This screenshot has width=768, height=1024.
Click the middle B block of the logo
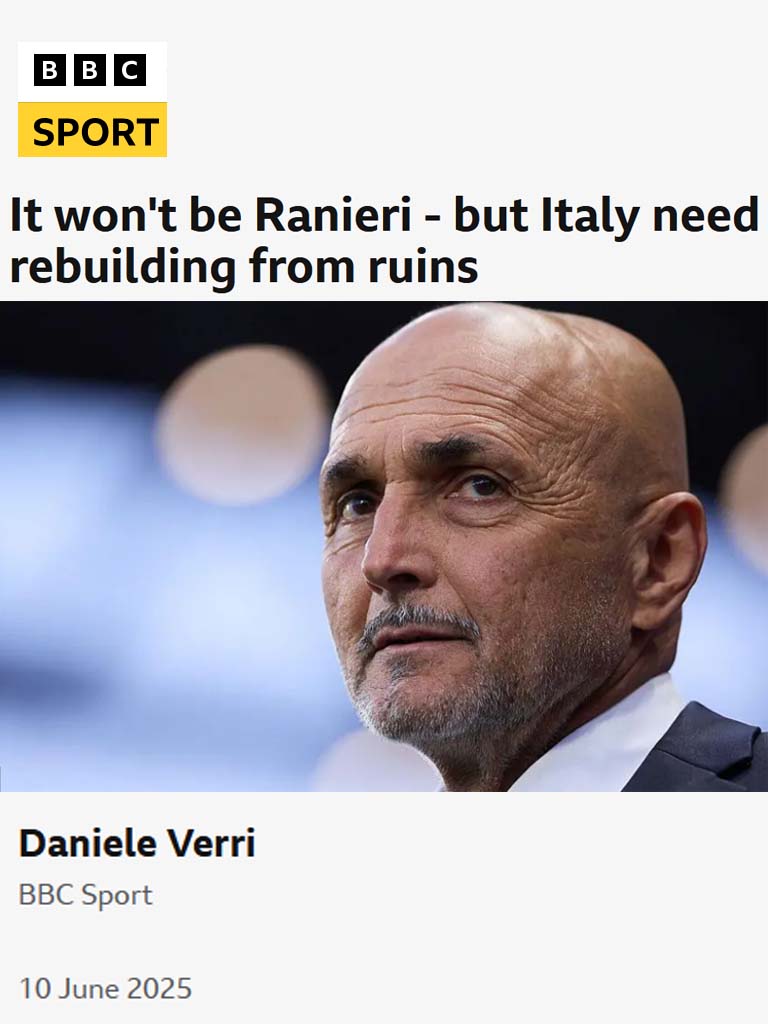pos(90,71)
